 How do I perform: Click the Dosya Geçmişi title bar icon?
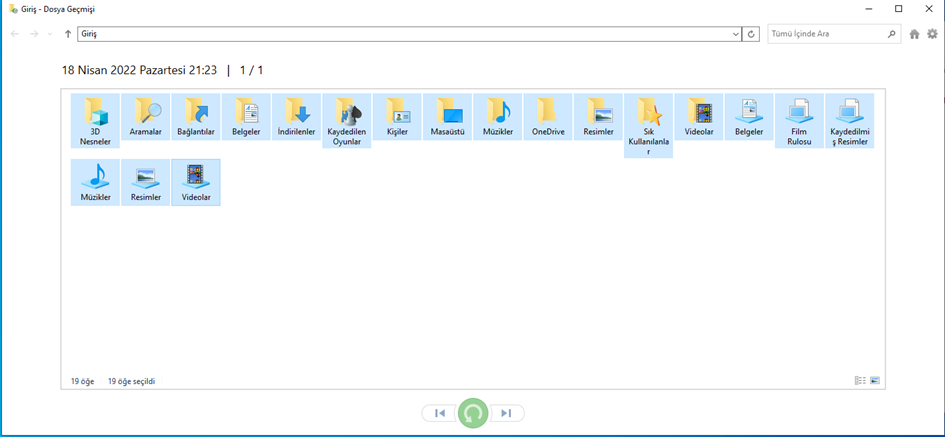pos(13,9)
